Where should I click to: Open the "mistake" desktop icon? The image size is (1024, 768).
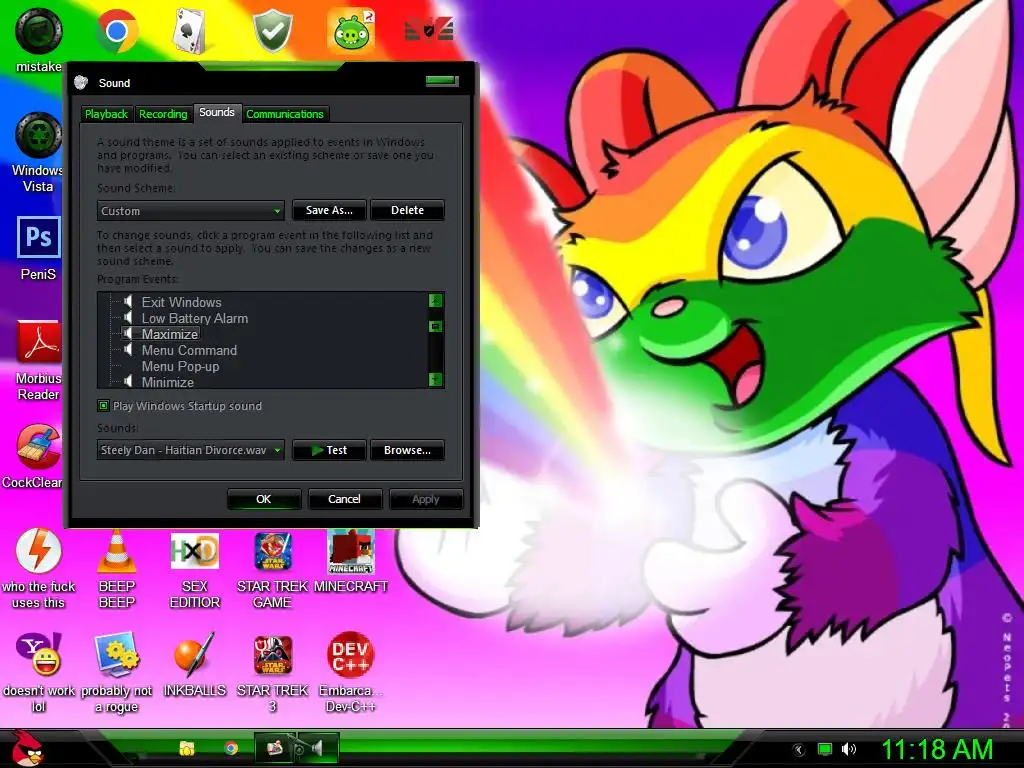[39, 39]
